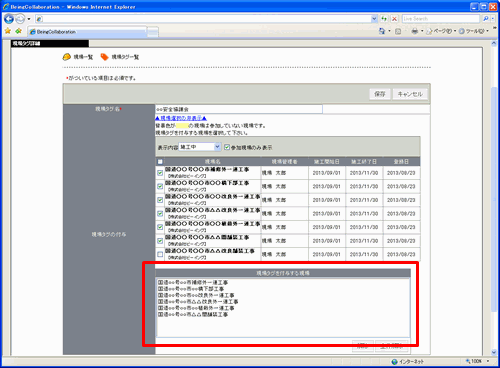Click 2013/11/30 in the △△改良舗装工事 row
Image resolution: width=500 pixels, height=368 pixels.
(x=364, y=254)
